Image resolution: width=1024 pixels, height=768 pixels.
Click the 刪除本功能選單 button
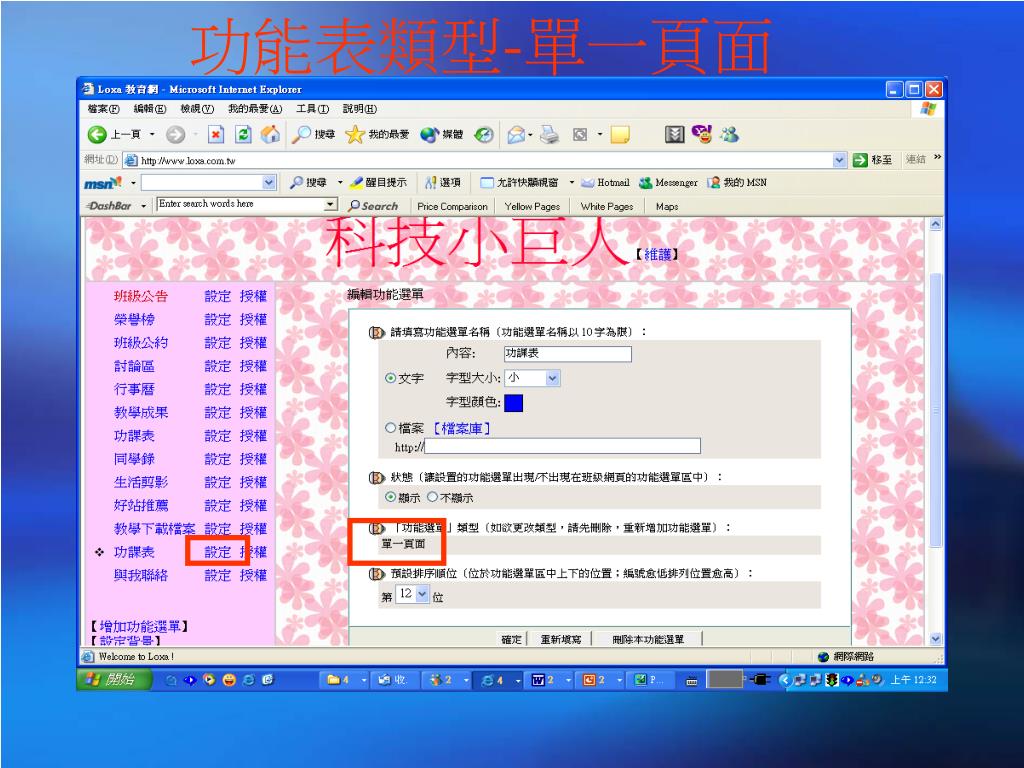pos(648,639)
